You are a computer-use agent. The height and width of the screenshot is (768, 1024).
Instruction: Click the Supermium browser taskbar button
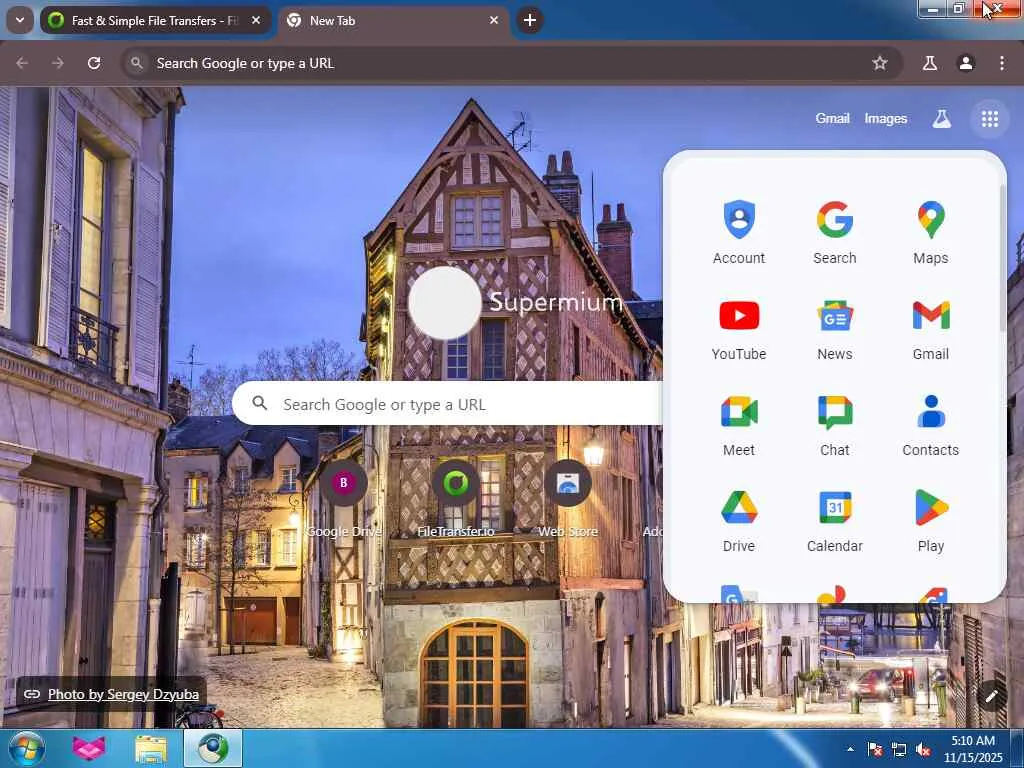tap(213, 748)
